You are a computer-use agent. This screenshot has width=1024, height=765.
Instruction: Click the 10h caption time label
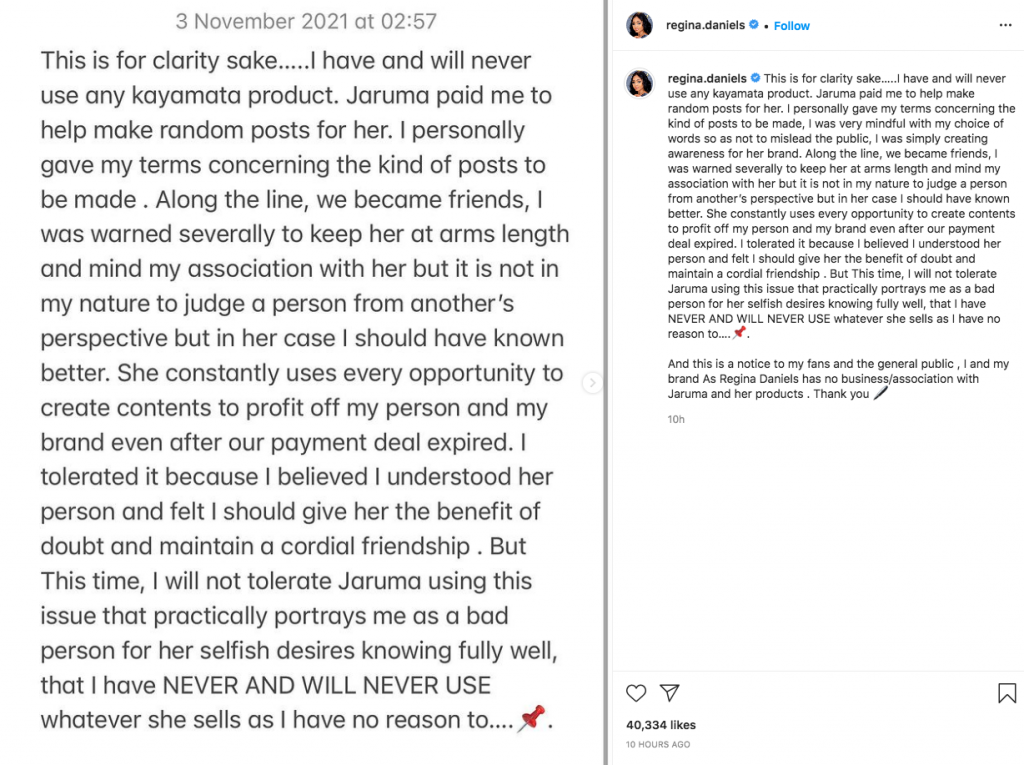pos(676,419)
